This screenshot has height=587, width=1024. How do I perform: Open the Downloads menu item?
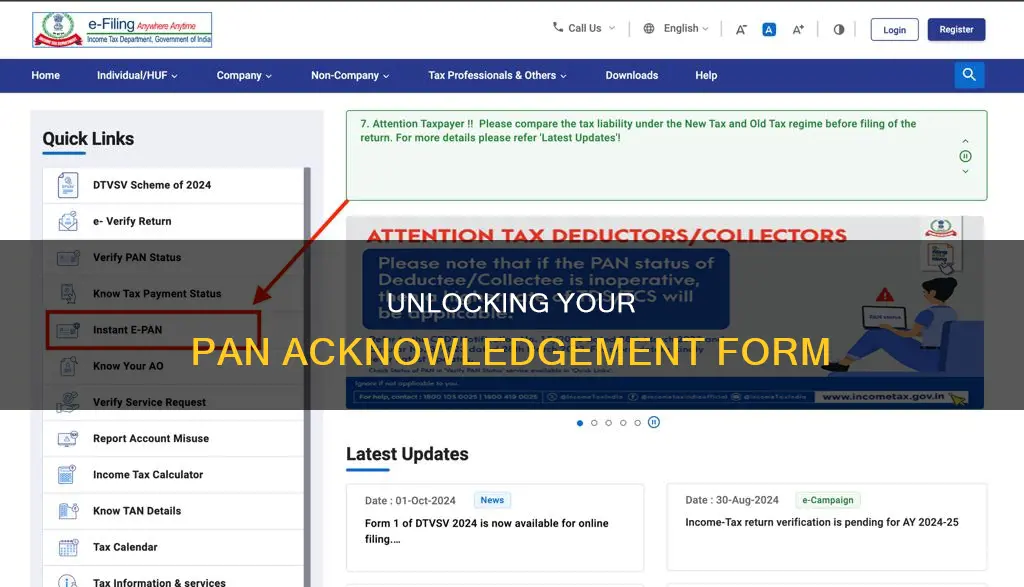pos(632,76)
